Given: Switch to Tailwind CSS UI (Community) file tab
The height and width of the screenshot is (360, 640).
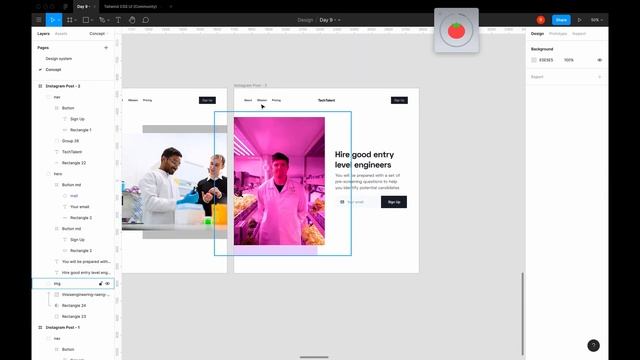Looking at the screenshot, I should click(x=131, y=7).
